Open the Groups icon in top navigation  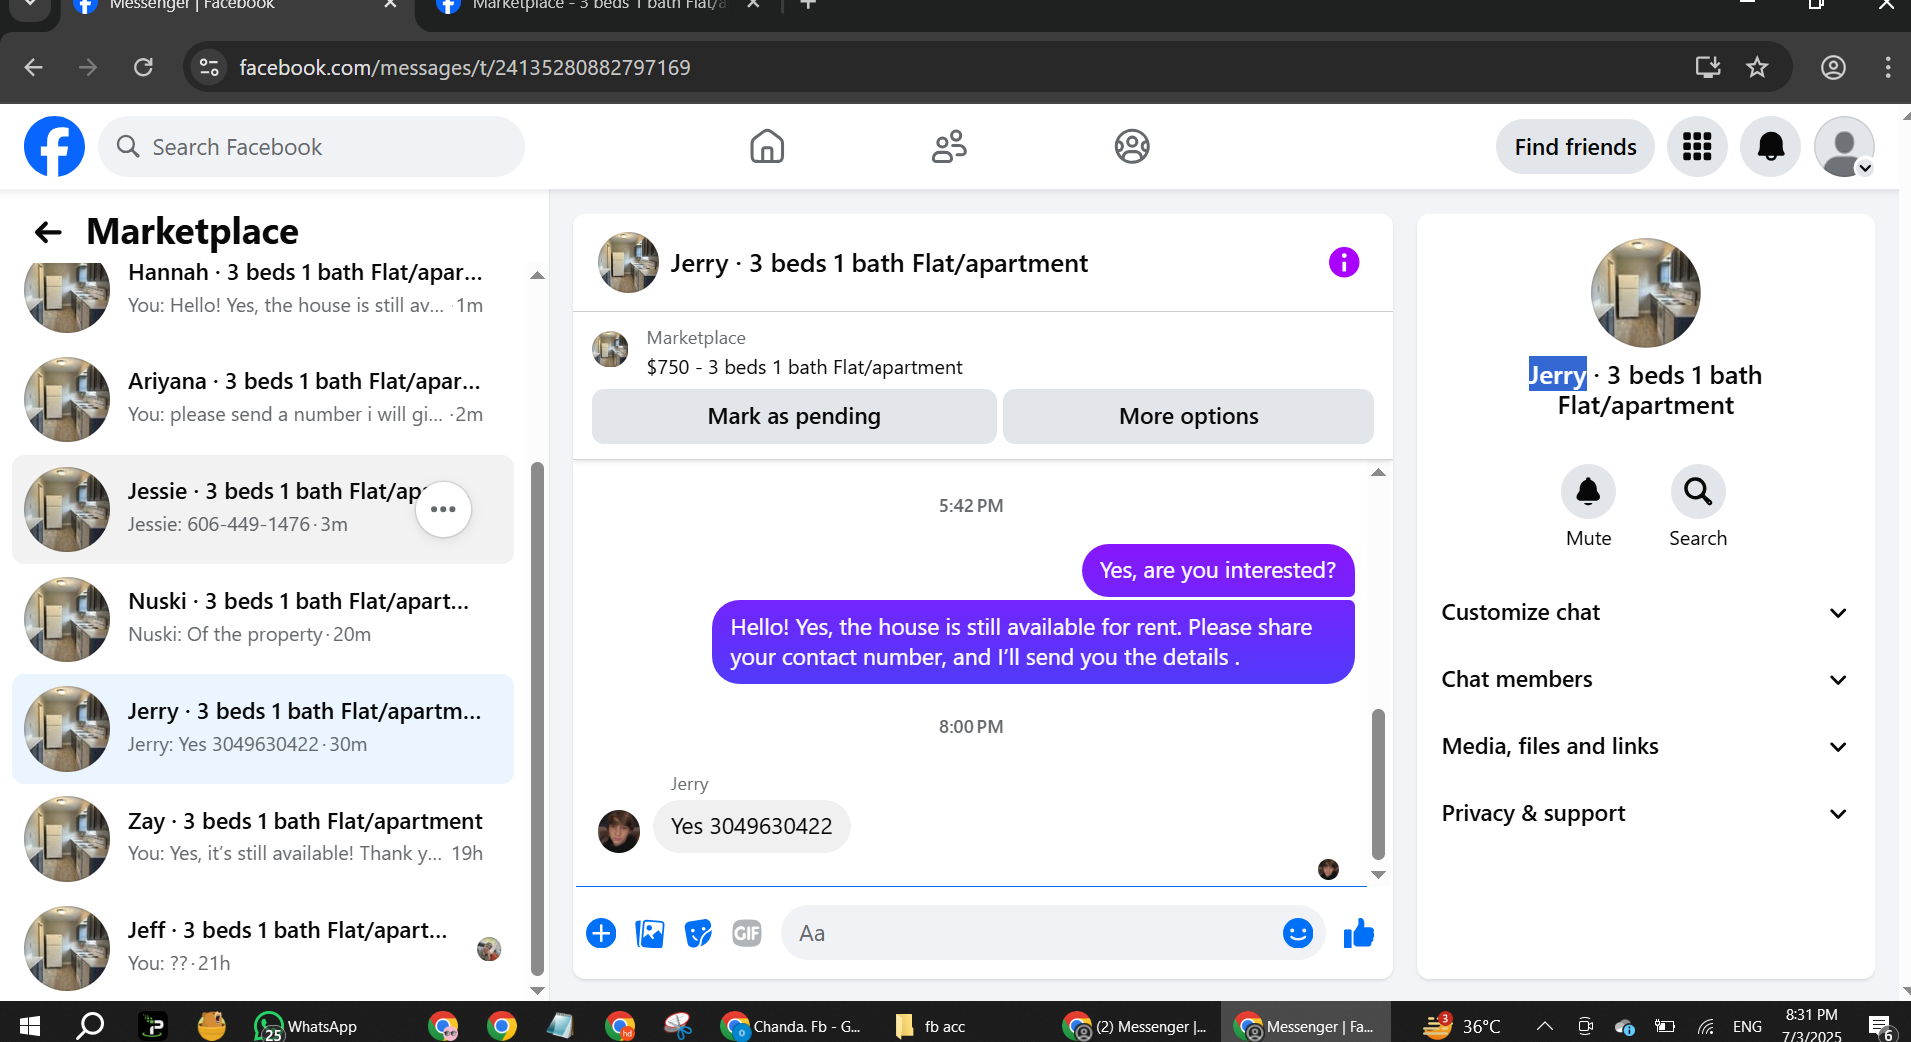pyautogui.click(x=1132, y=147)
